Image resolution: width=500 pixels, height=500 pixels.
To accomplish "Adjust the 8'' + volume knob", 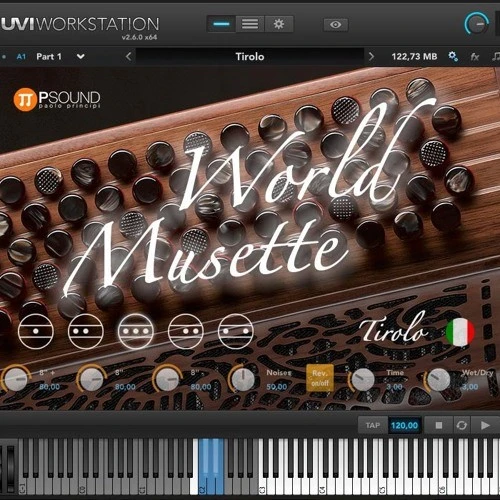I will [x=15, y=379].
